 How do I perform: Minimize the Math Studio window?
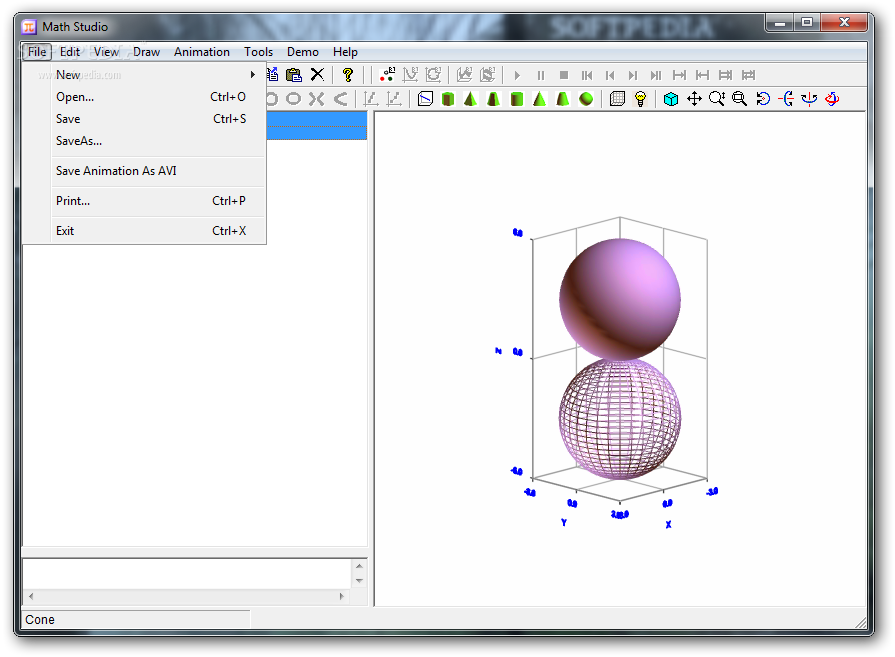(780, 23)
